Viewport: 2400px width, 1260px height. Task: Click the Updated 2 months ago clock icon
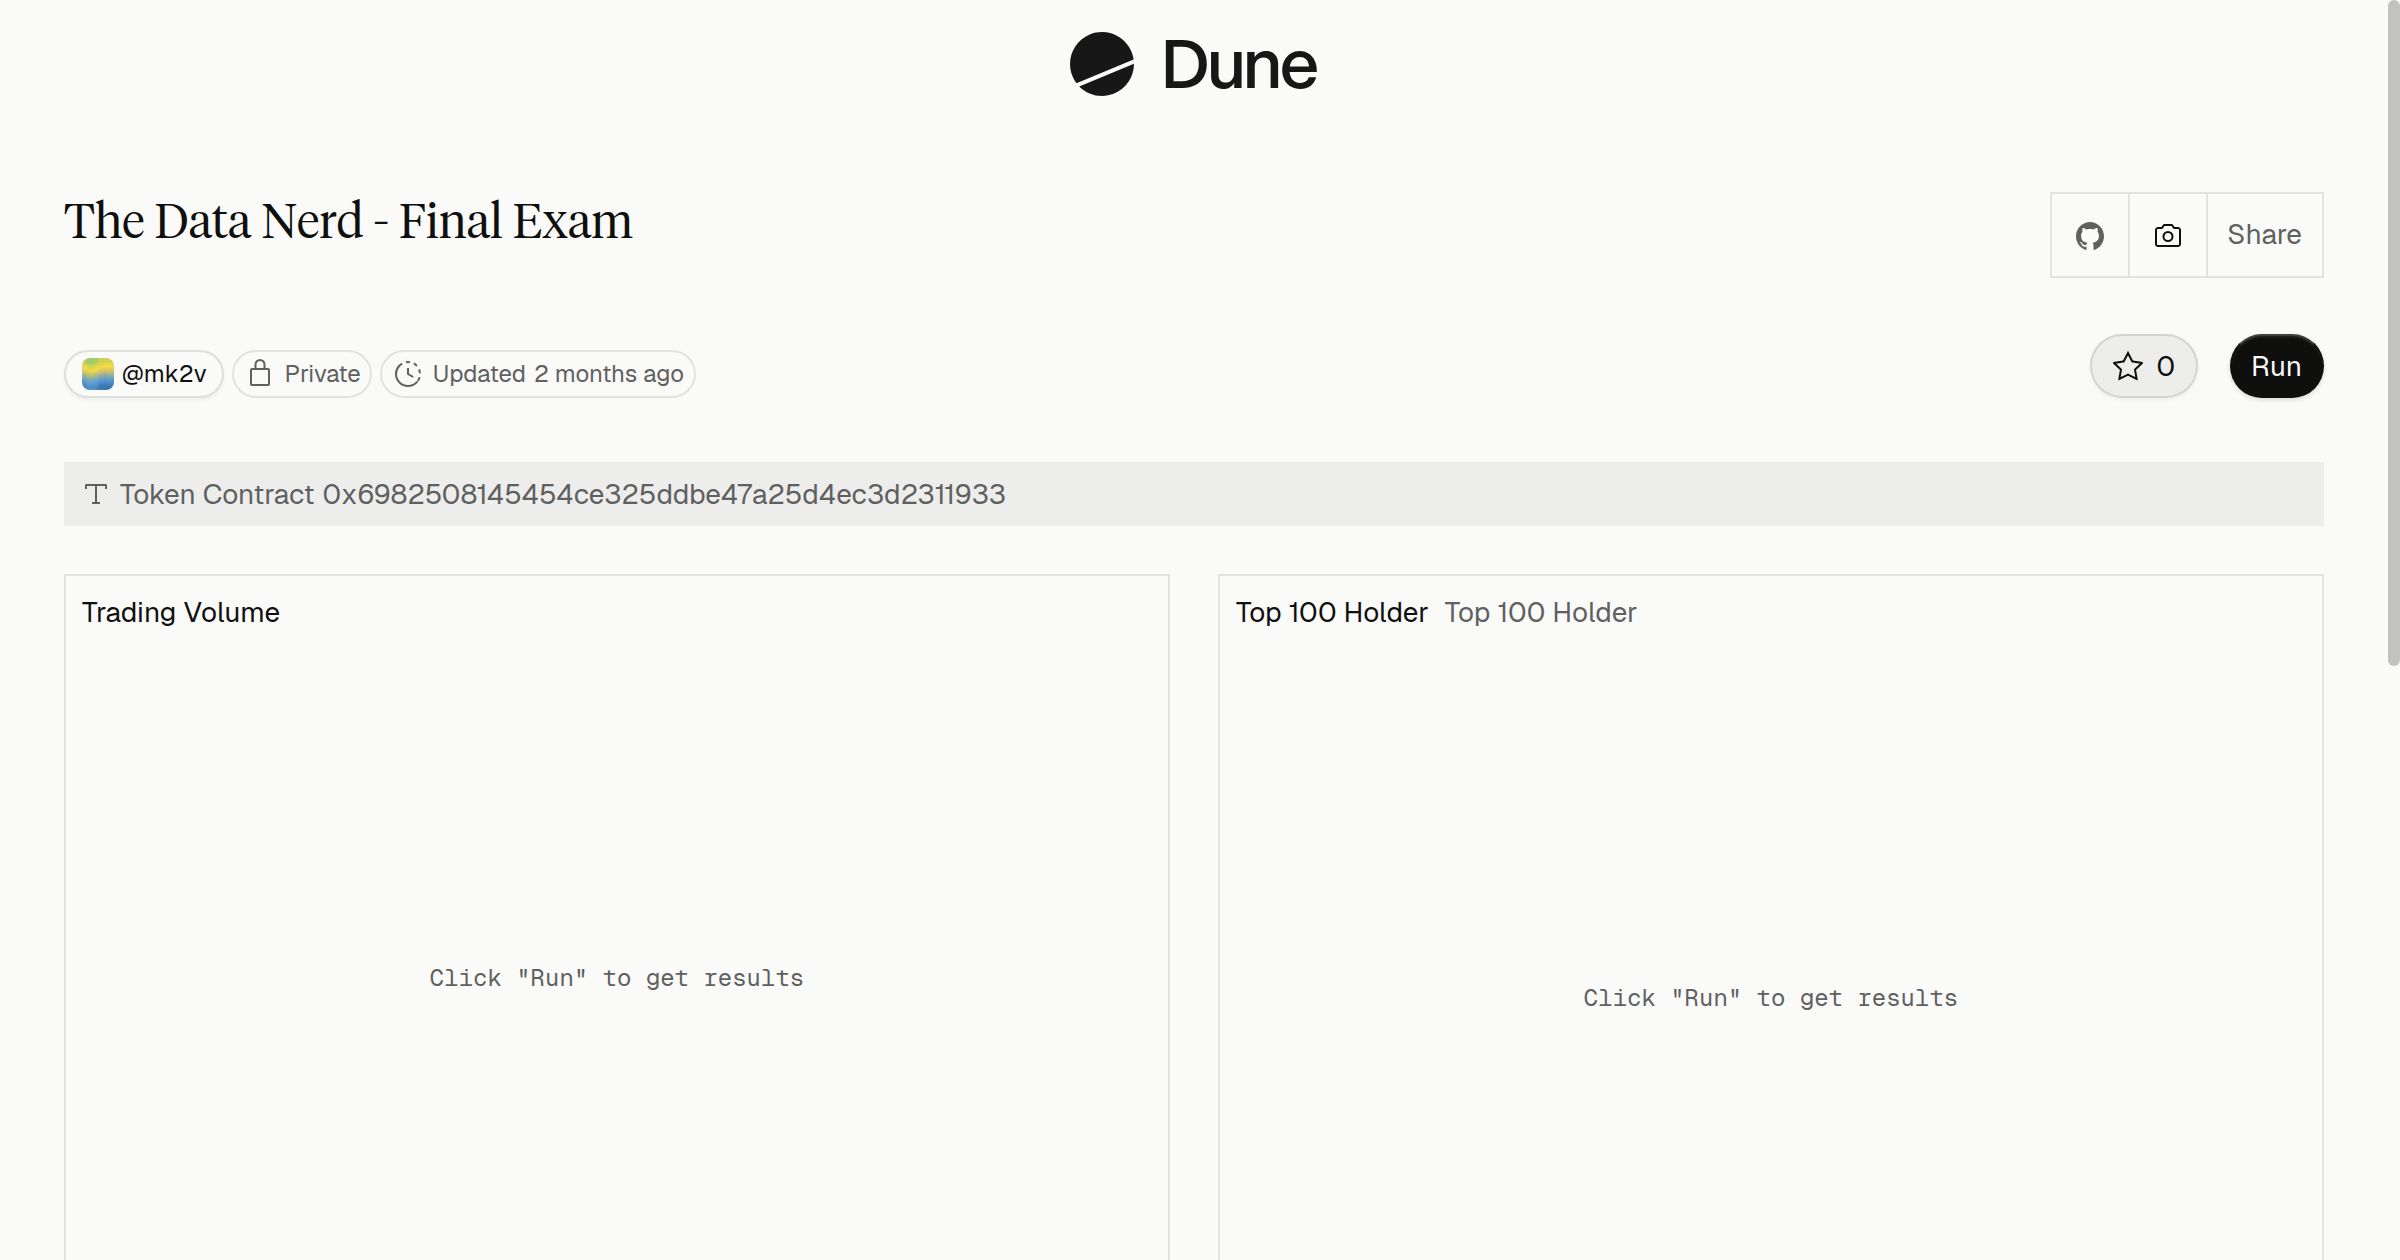[408, 374]
